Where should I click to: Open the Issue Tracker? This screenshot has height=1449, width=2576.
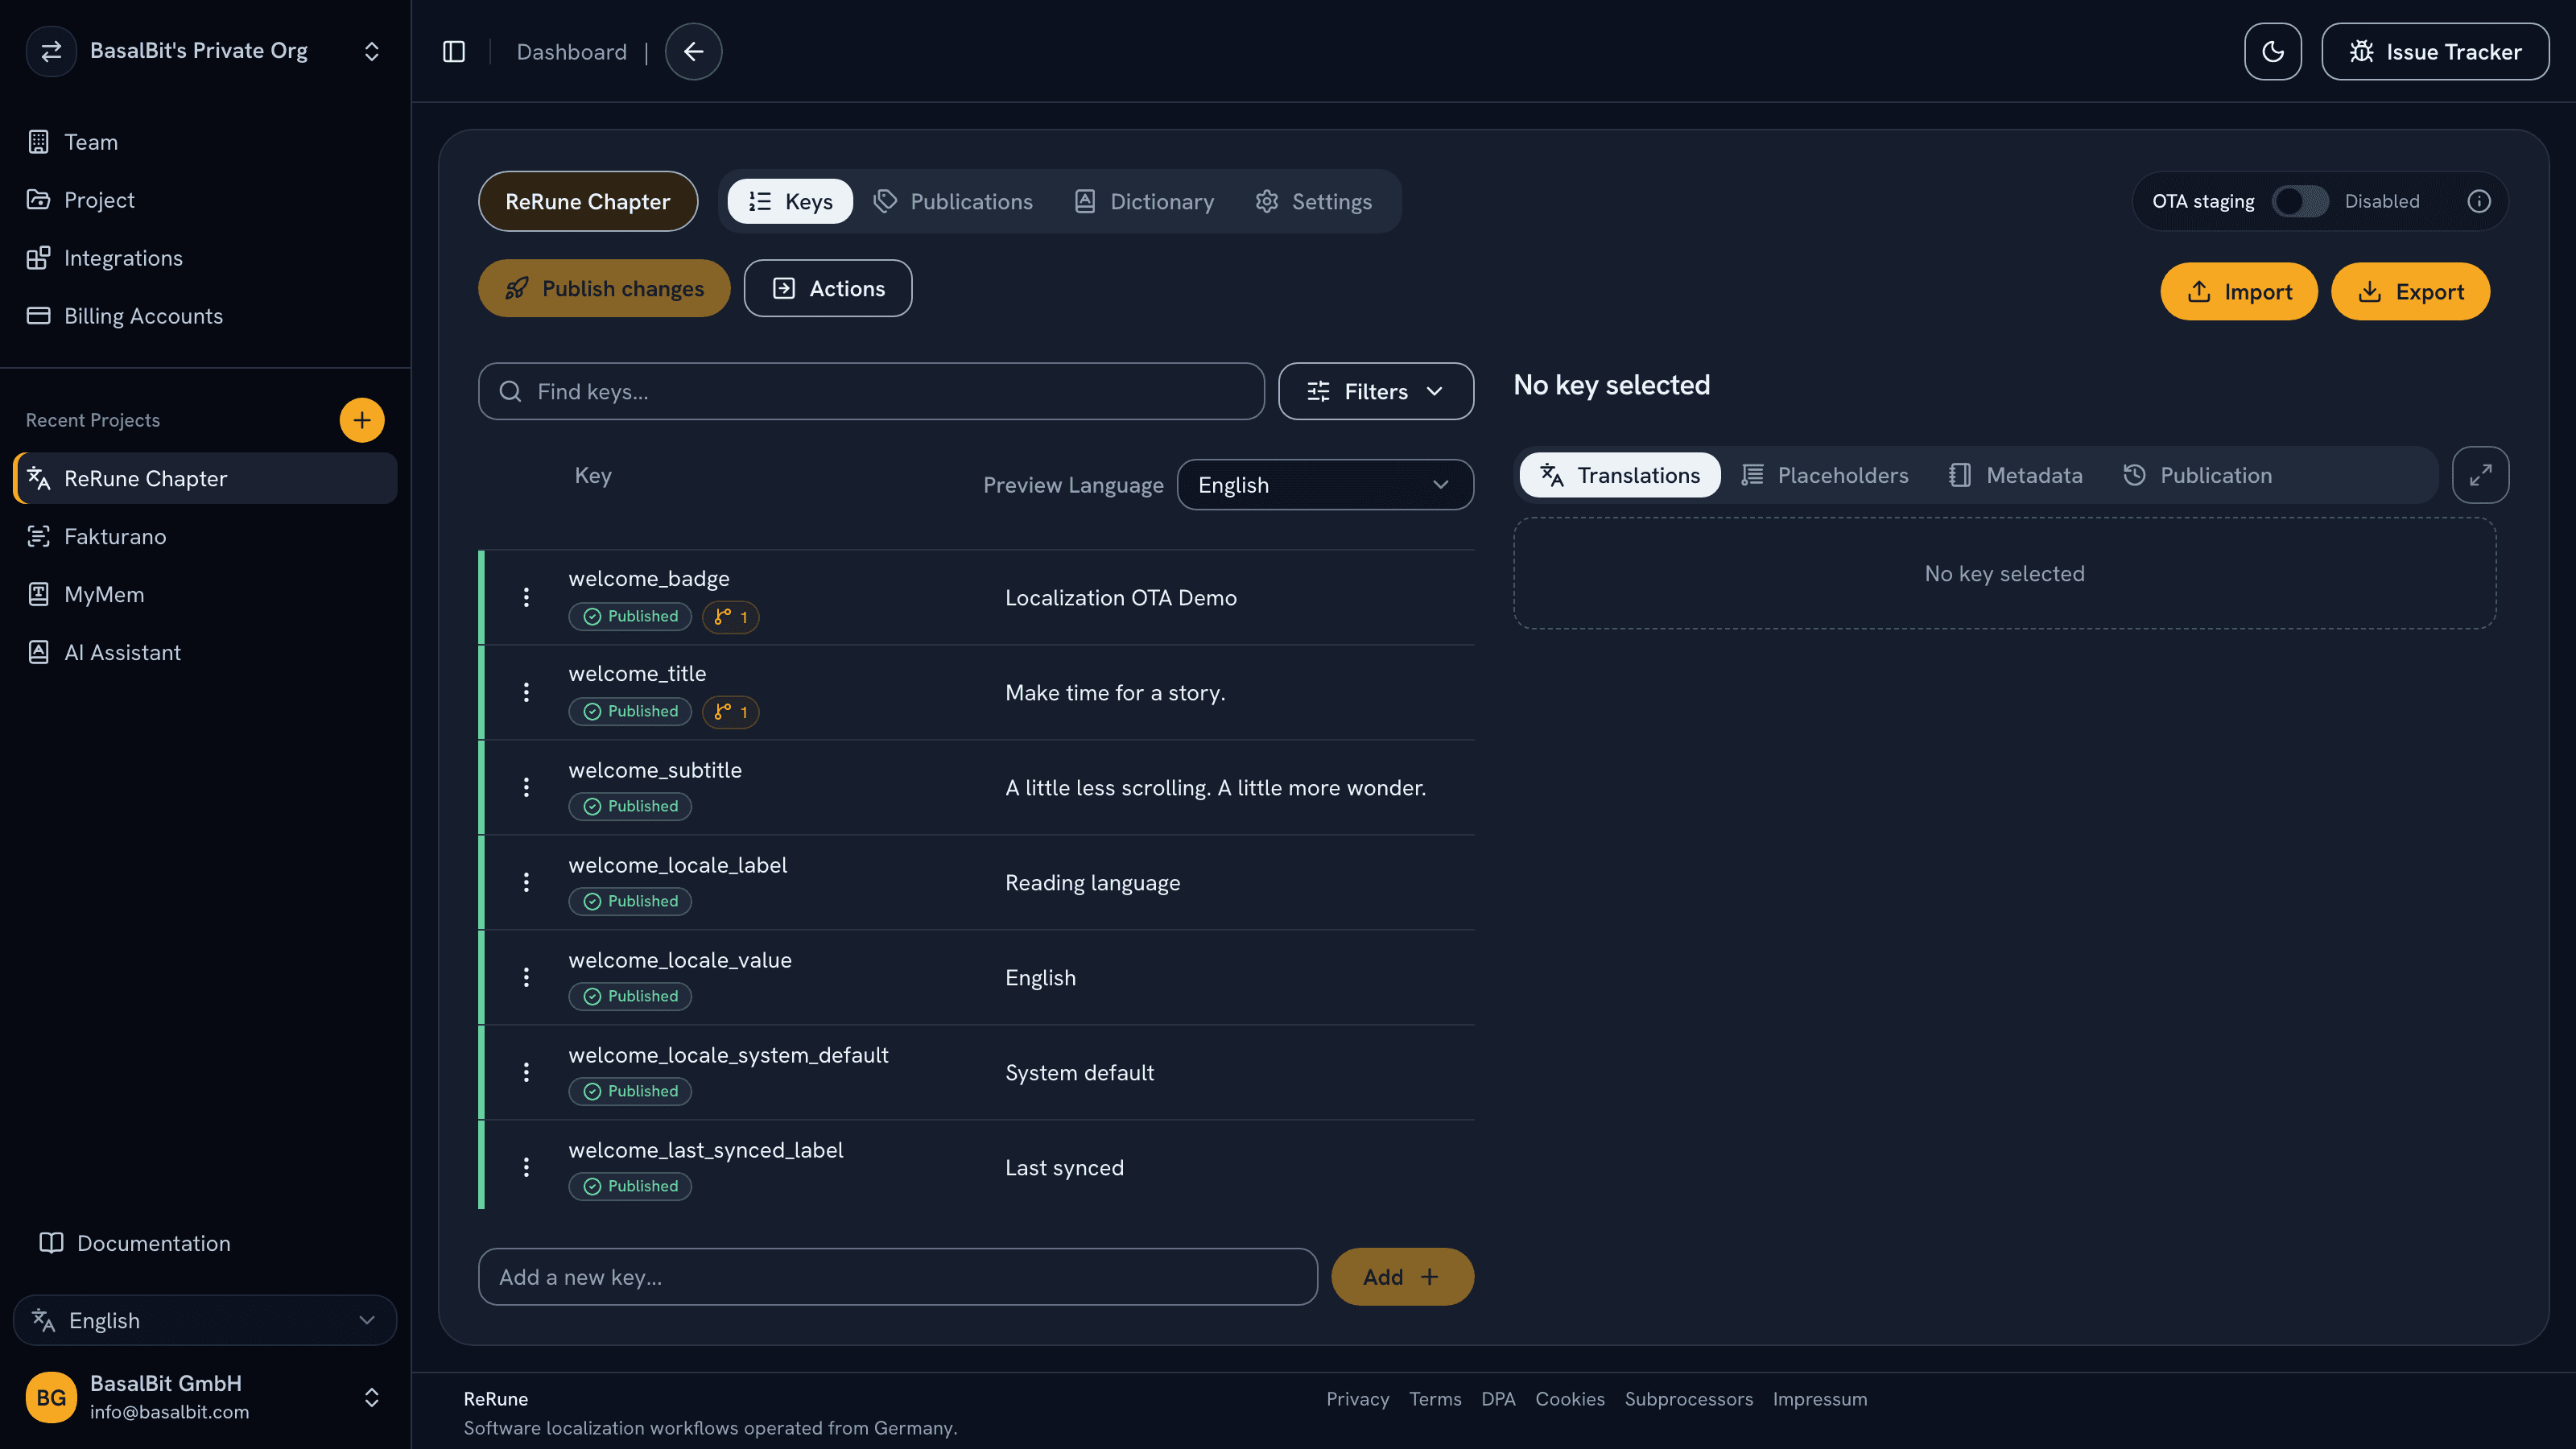2435,51
